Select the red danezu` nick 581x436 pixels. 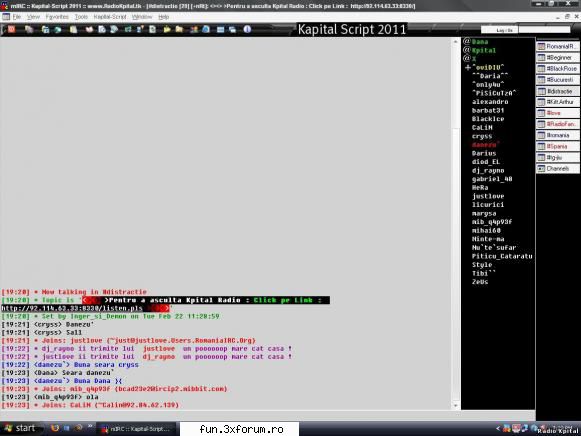(485, 144)
